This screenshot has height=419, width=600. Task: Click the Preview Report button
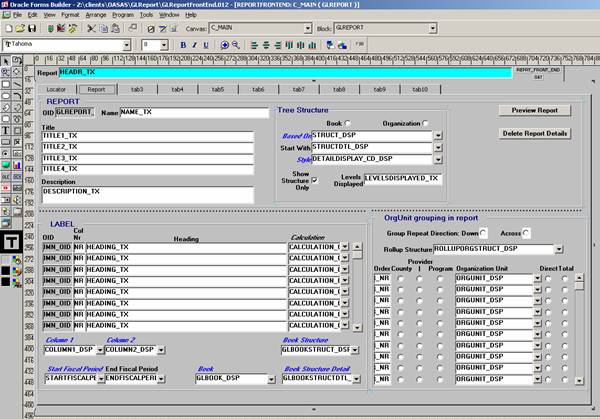(535, 110)
